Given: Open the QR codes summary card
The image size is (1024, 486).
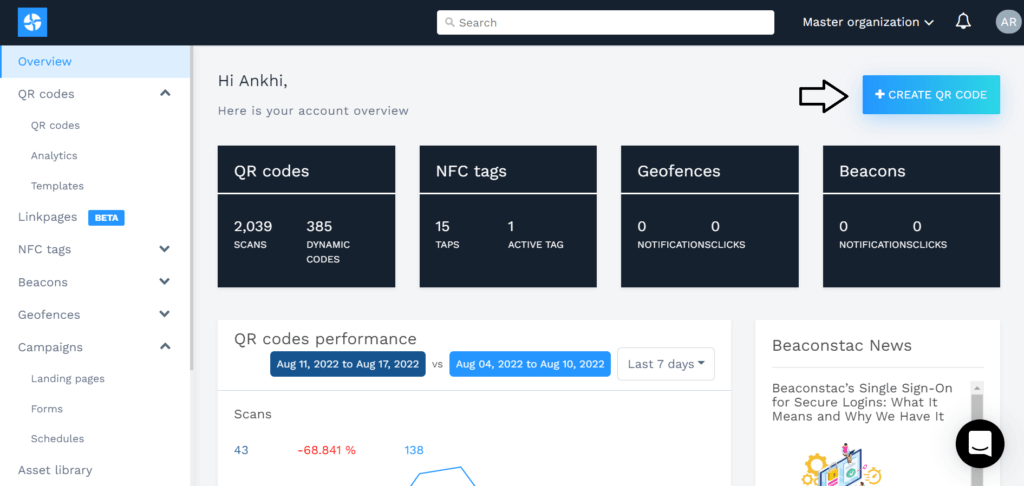Looking at the screenshot, I should [x=306, y=216].
